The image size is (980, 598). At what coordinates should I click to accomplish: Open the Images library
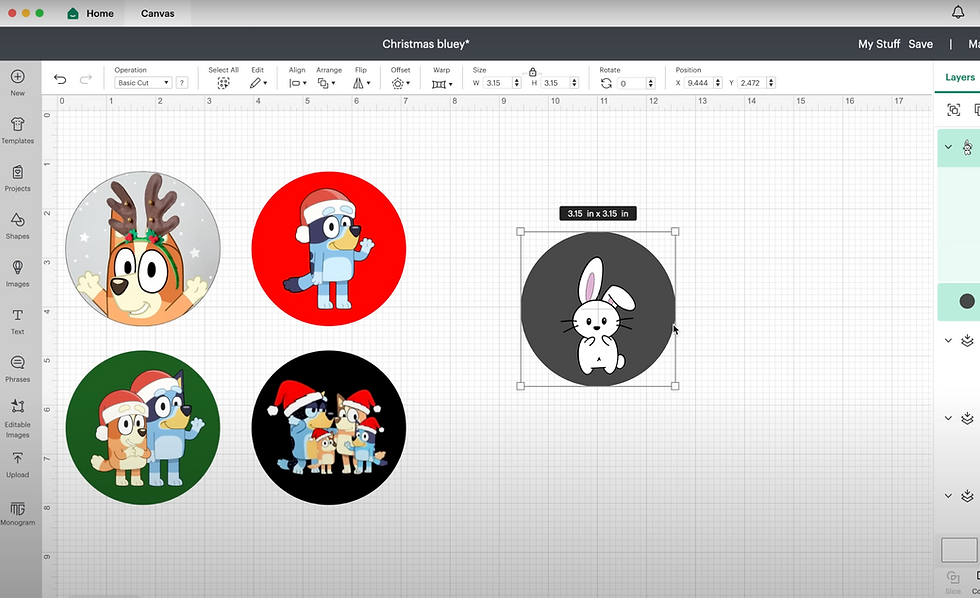[x=18, y=273]
